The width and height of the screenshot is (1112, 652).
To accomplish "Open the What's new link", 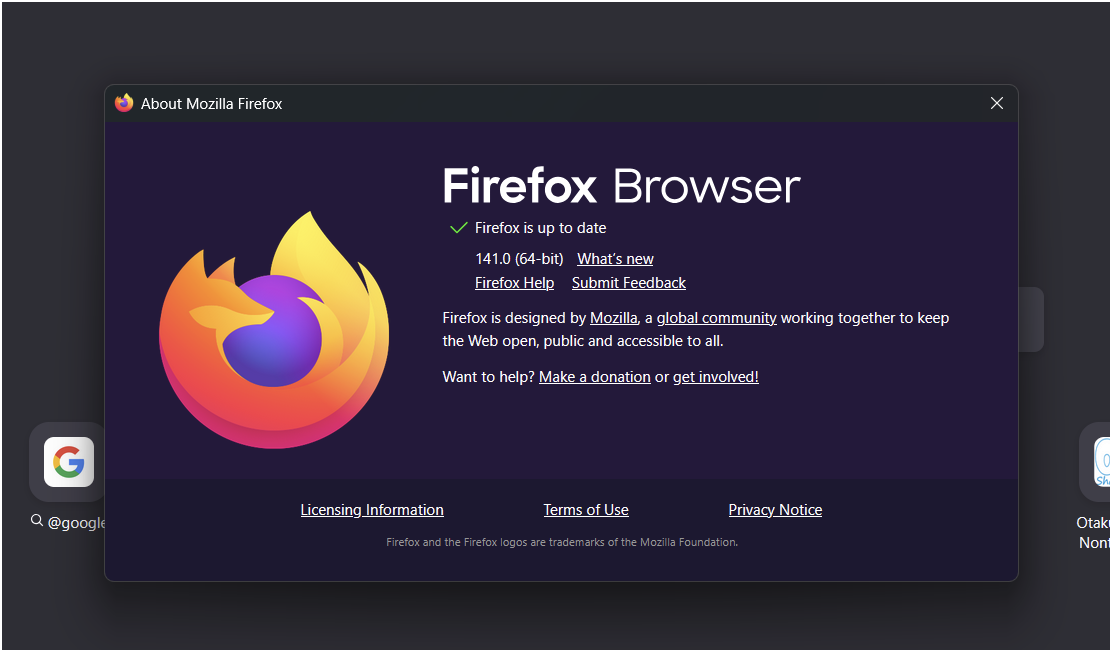I will click(615, 259).
